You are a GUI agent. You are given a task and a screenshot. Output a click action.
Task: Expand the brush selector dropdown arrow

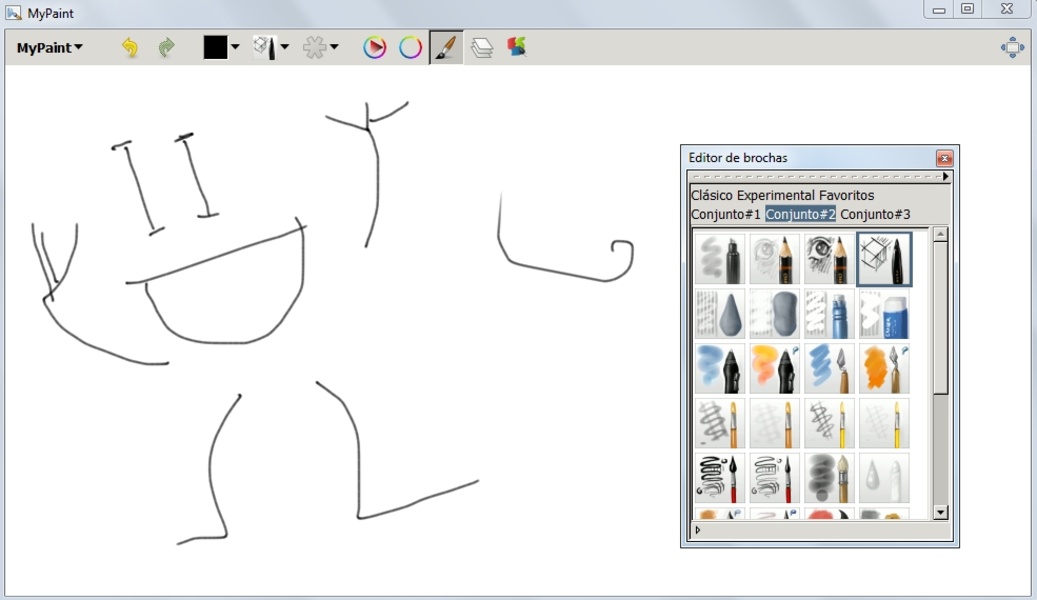pos(285,47)
